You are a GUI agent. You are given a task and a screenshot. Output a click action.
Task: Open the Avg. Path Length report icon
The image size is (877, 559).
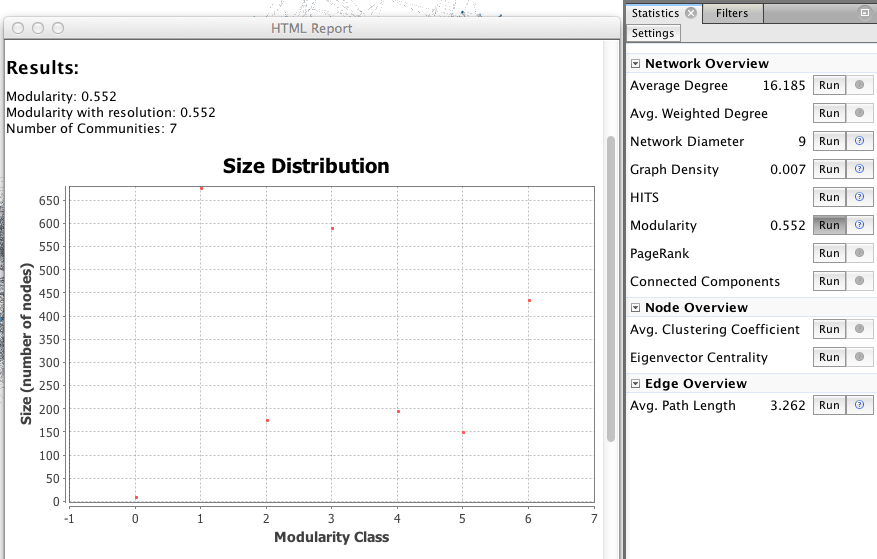[859, 405]
